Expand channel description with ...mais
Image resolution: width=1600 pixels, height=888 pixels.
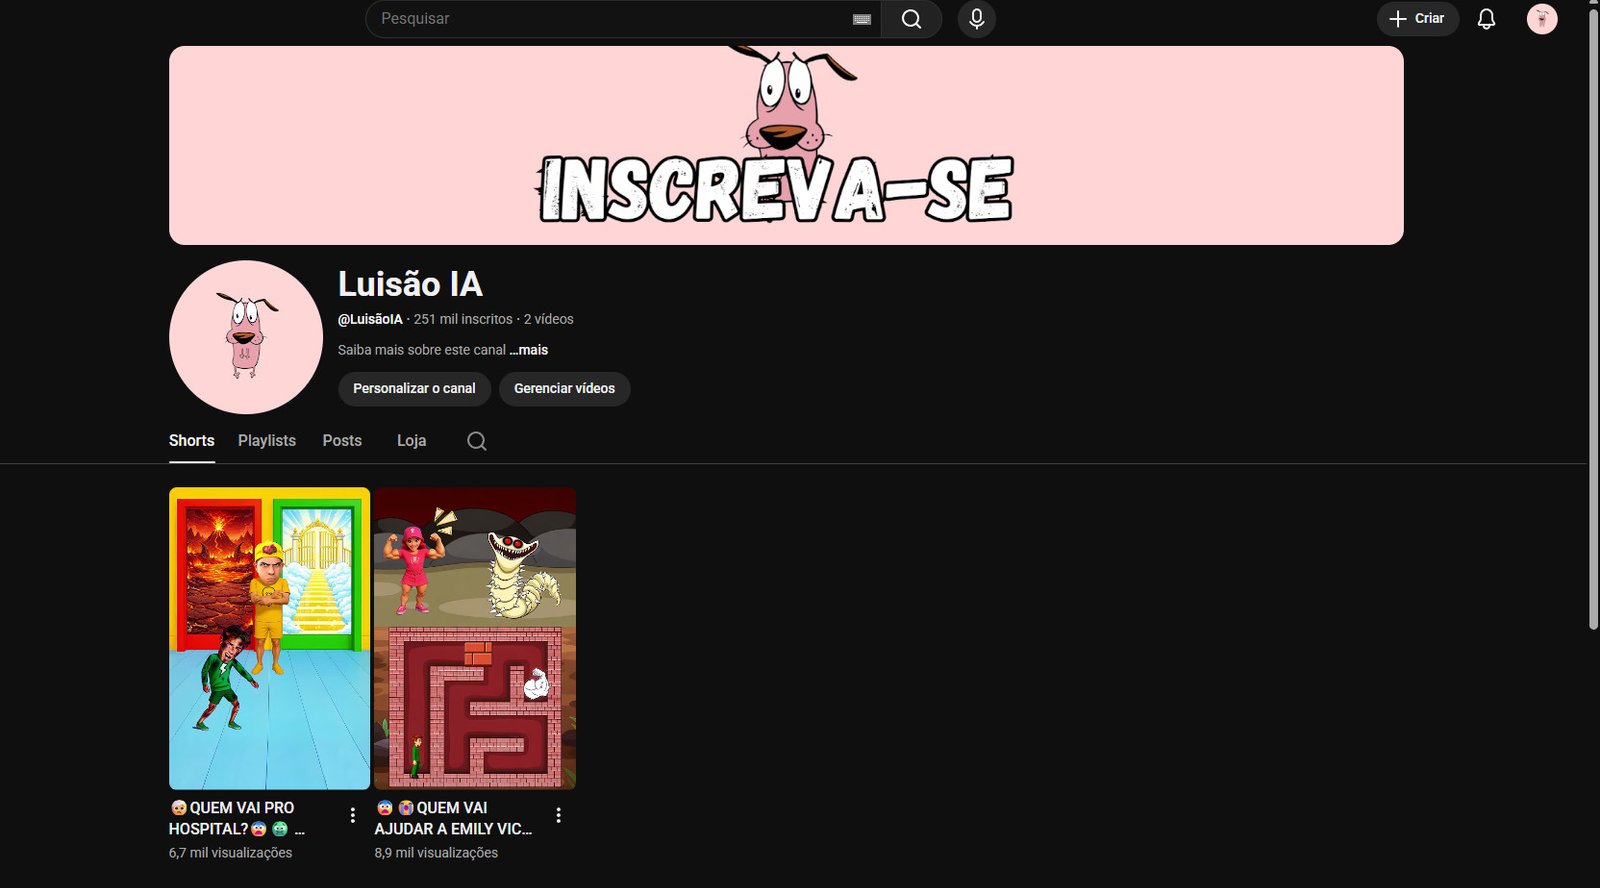529,350
